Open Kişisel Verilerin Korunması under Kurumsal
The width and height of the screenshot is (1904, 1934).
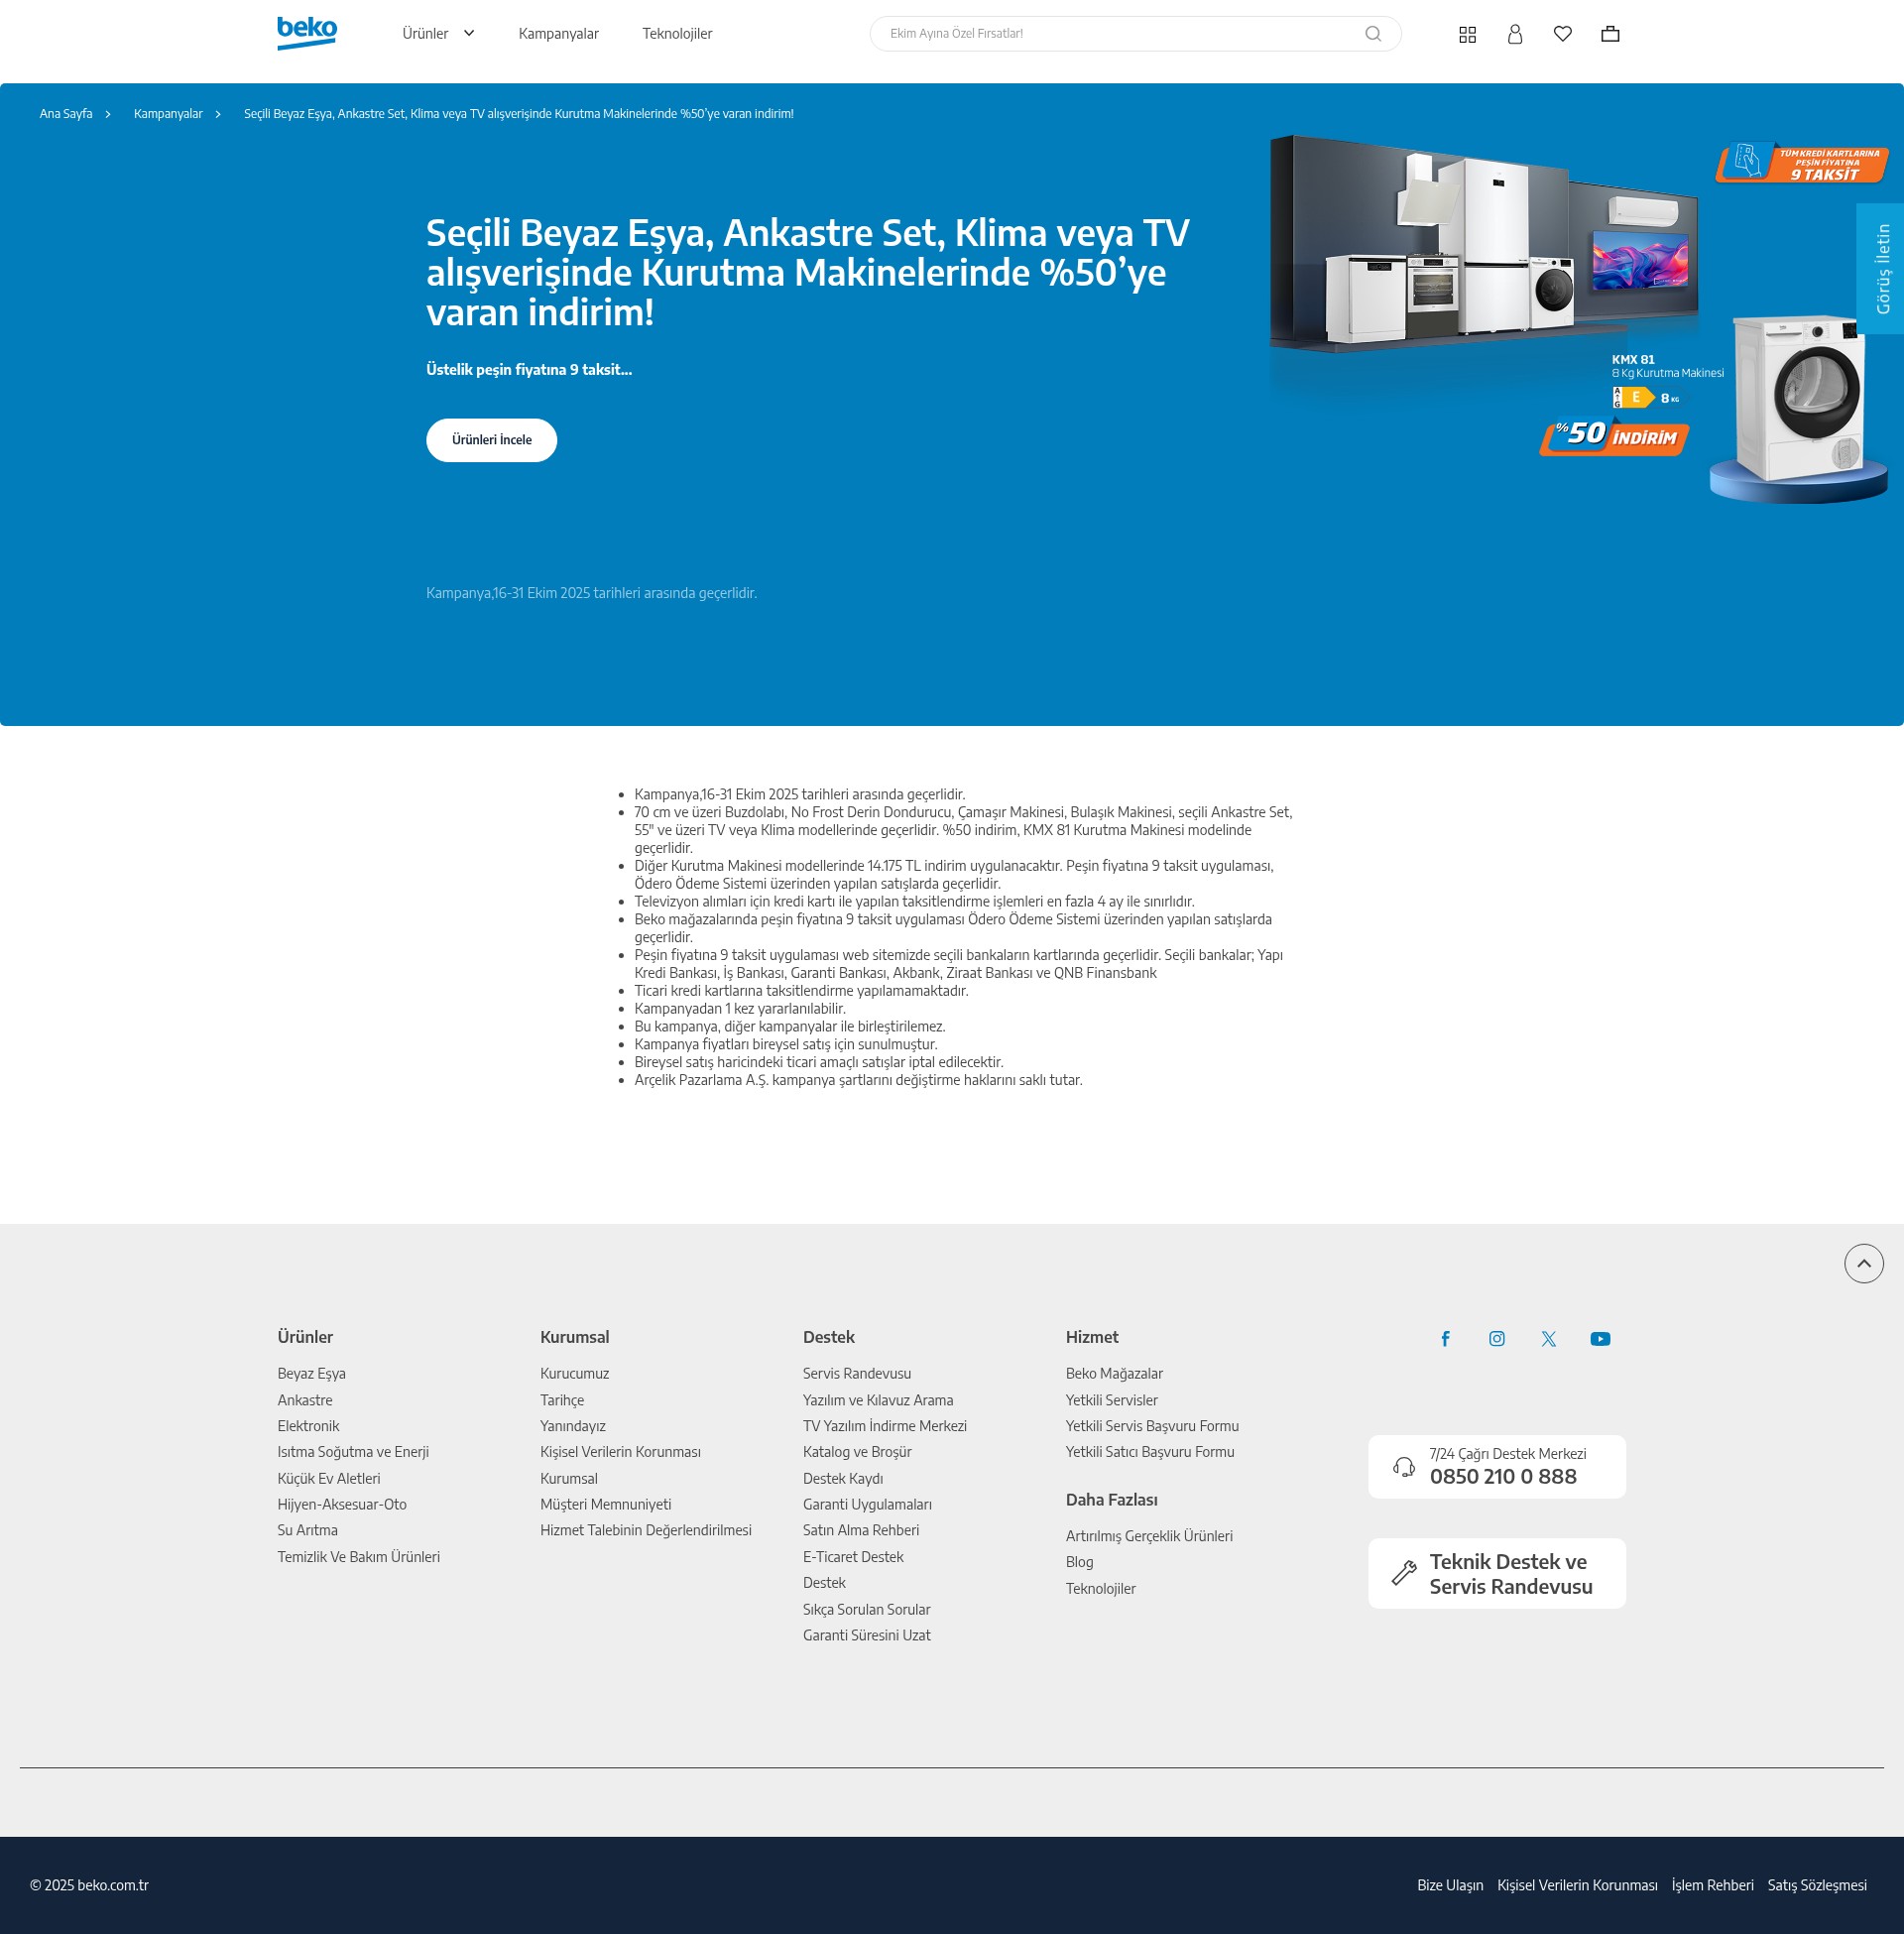tap(621, 1452)
